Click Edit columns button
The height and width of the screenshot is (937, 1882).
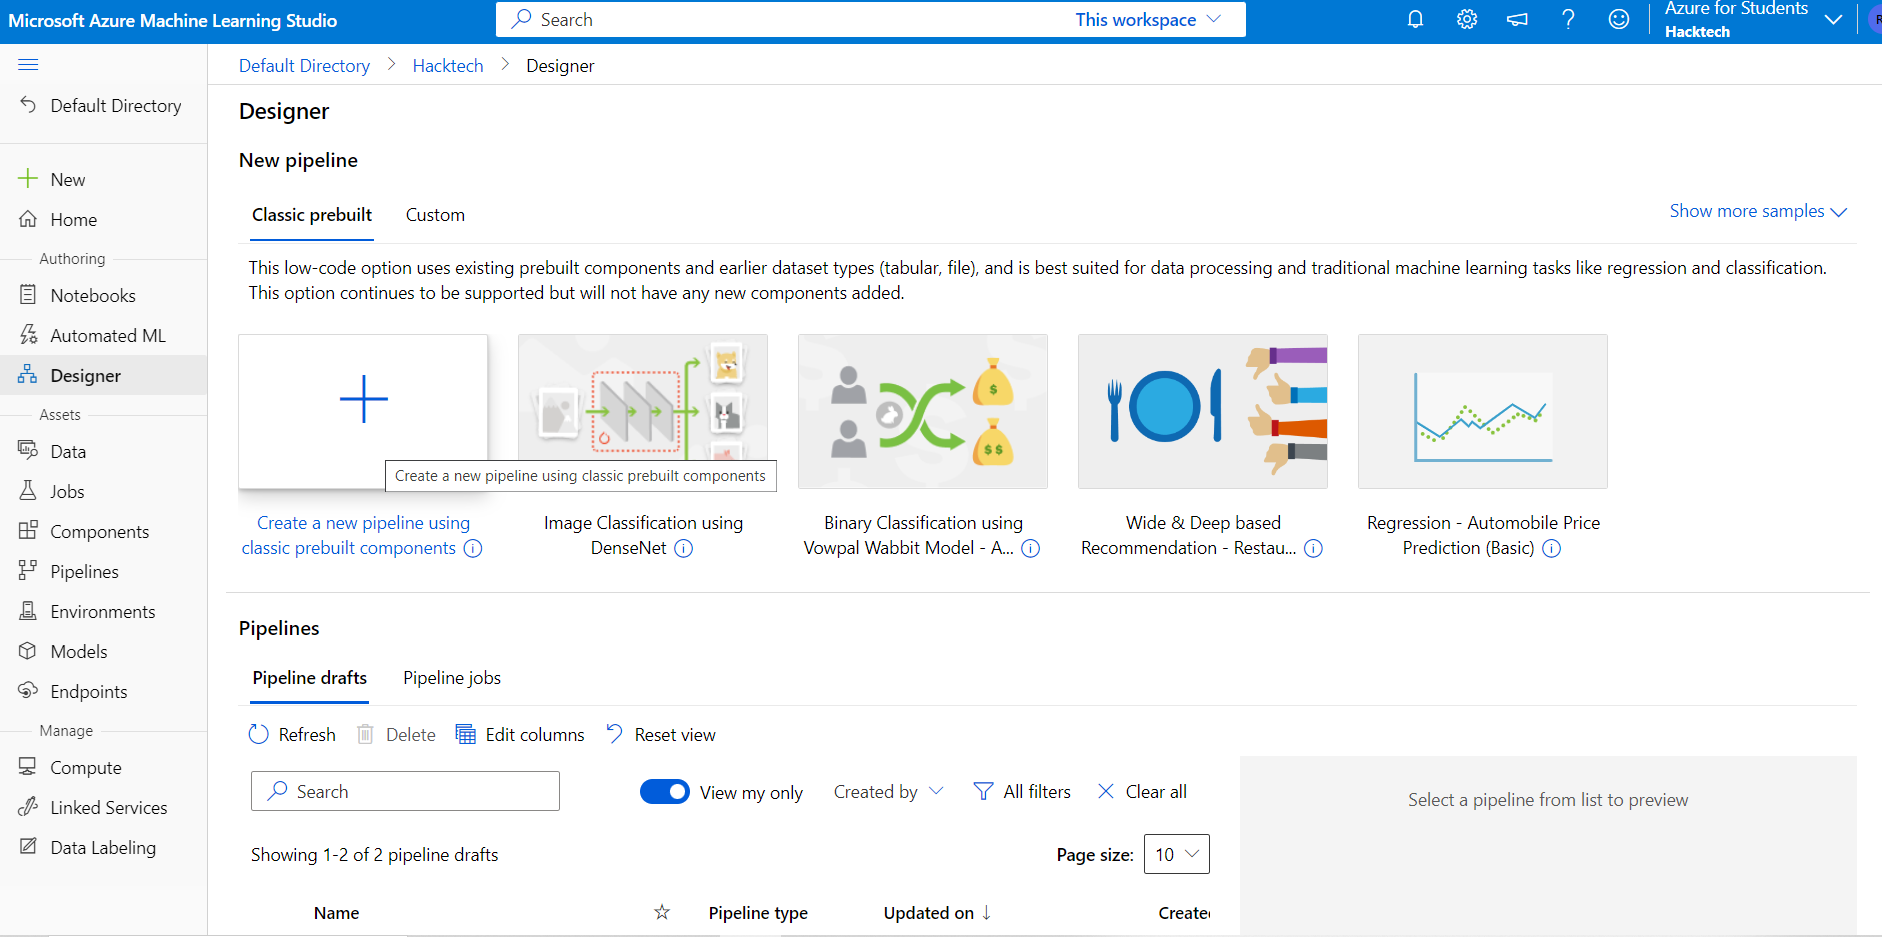pyautogui.click(x=520, y=735)
